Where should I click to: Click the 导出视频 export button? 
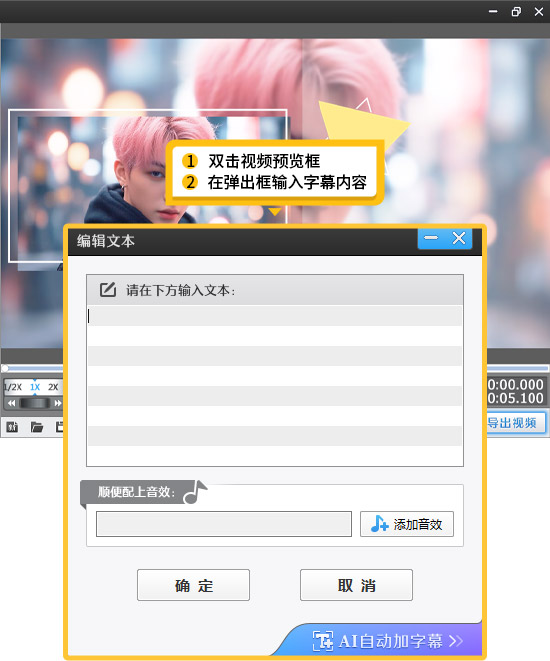click(515, 422)
